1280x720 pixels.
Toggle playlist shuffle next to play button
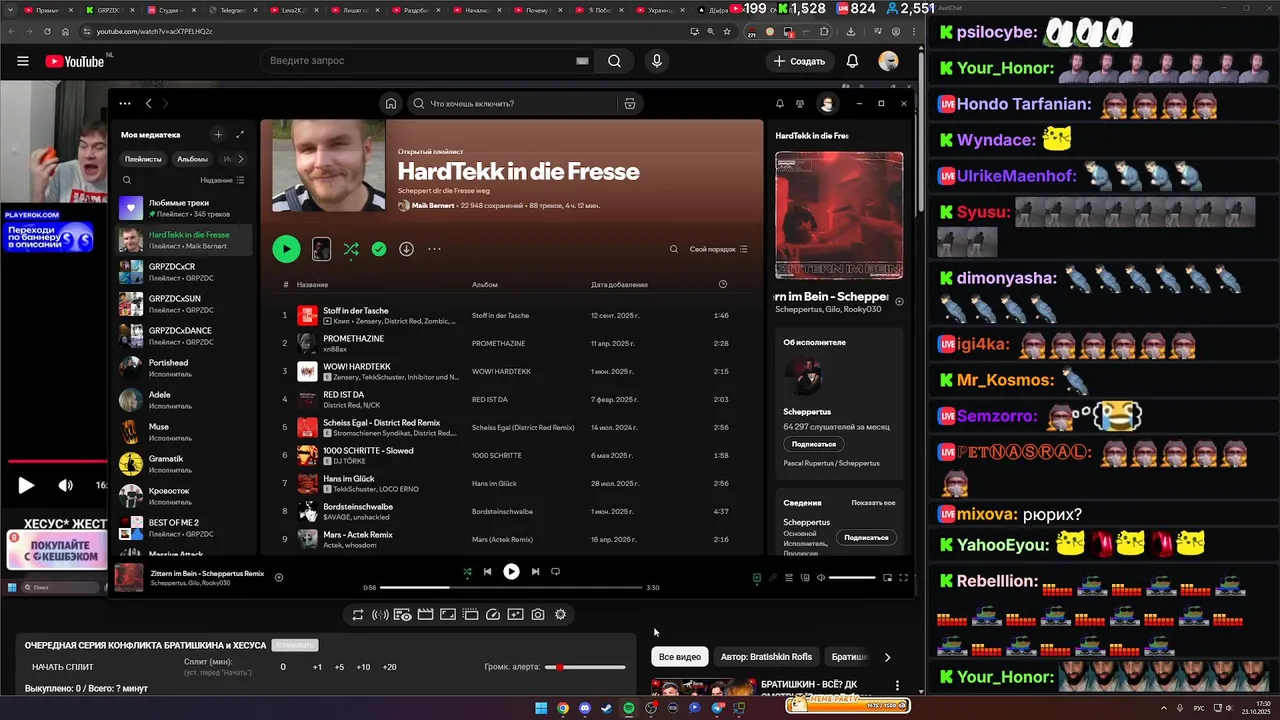coord(351,249)
